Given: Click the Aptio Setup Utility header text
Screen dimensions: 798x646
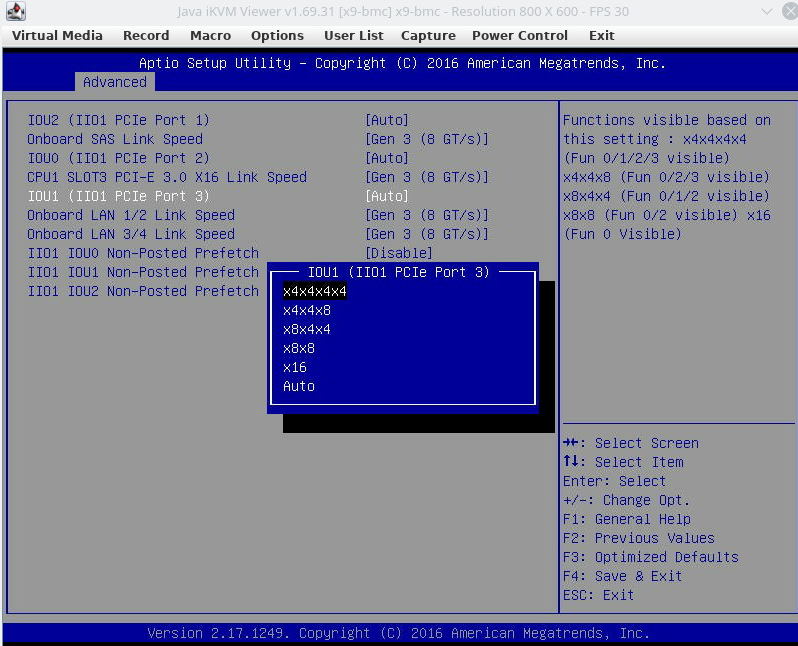Looking at the screenshot, I should tap(402, 63).
